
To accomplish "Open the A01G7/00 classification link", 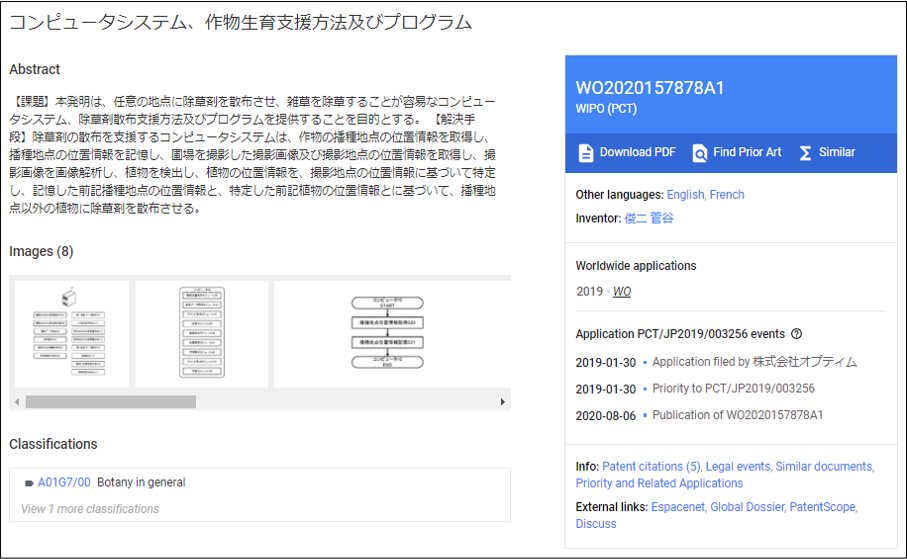I will 64,482.
